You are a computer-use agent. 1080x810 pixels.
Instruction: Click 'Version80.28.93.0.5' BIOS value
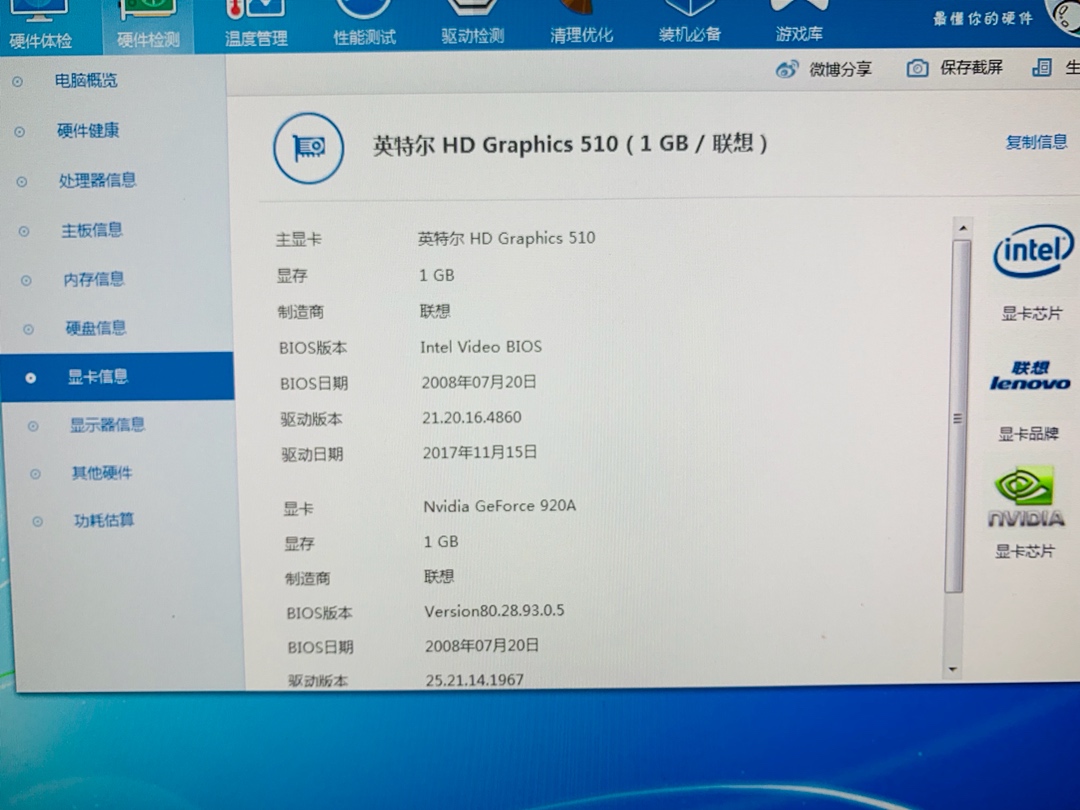pos(495,611)
